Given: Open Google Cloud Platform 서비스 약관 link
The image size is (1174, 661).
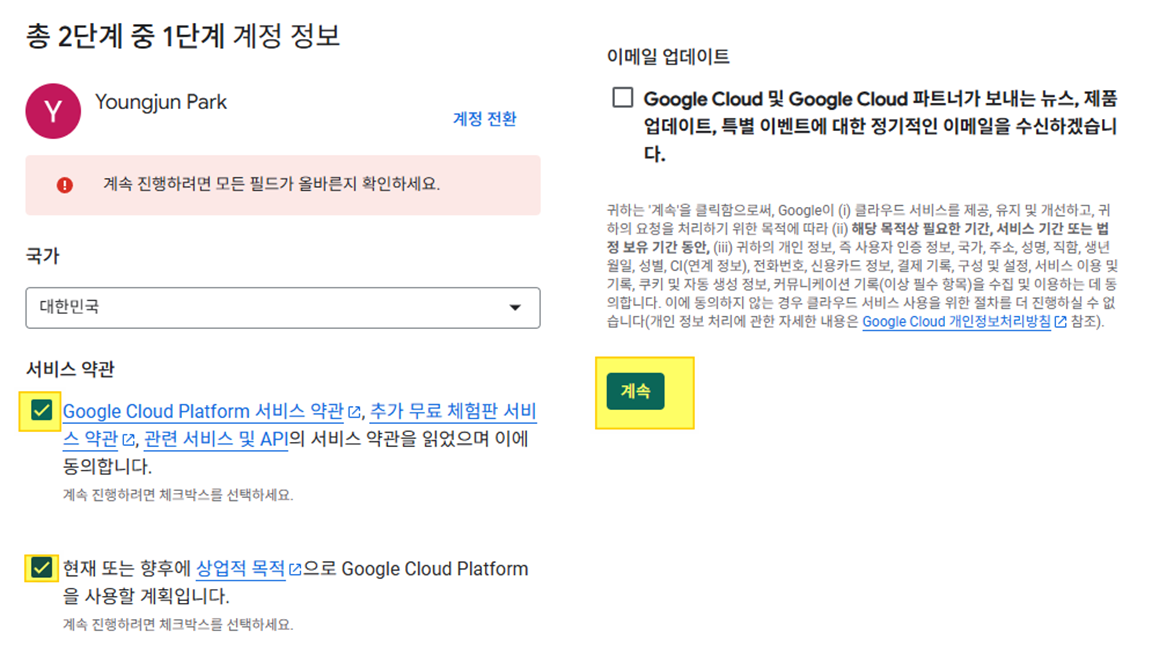Looking at the screenshot, I should pos(203,412).
